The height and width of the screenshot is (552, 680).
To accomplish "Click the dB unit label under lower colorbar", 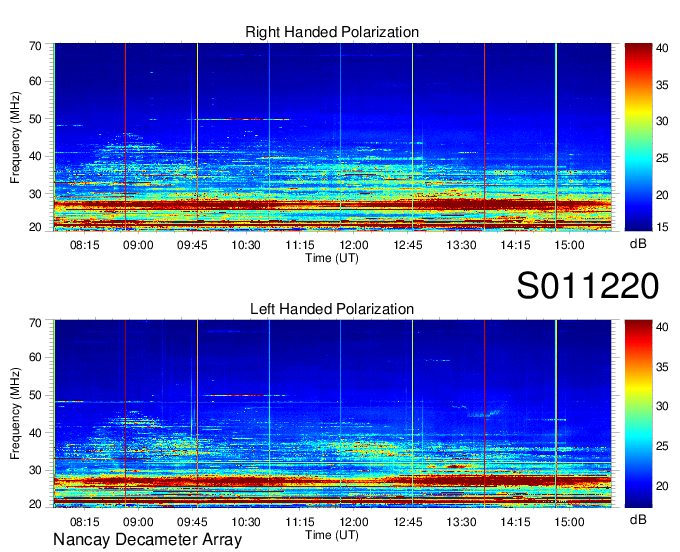I will point(638,519).
